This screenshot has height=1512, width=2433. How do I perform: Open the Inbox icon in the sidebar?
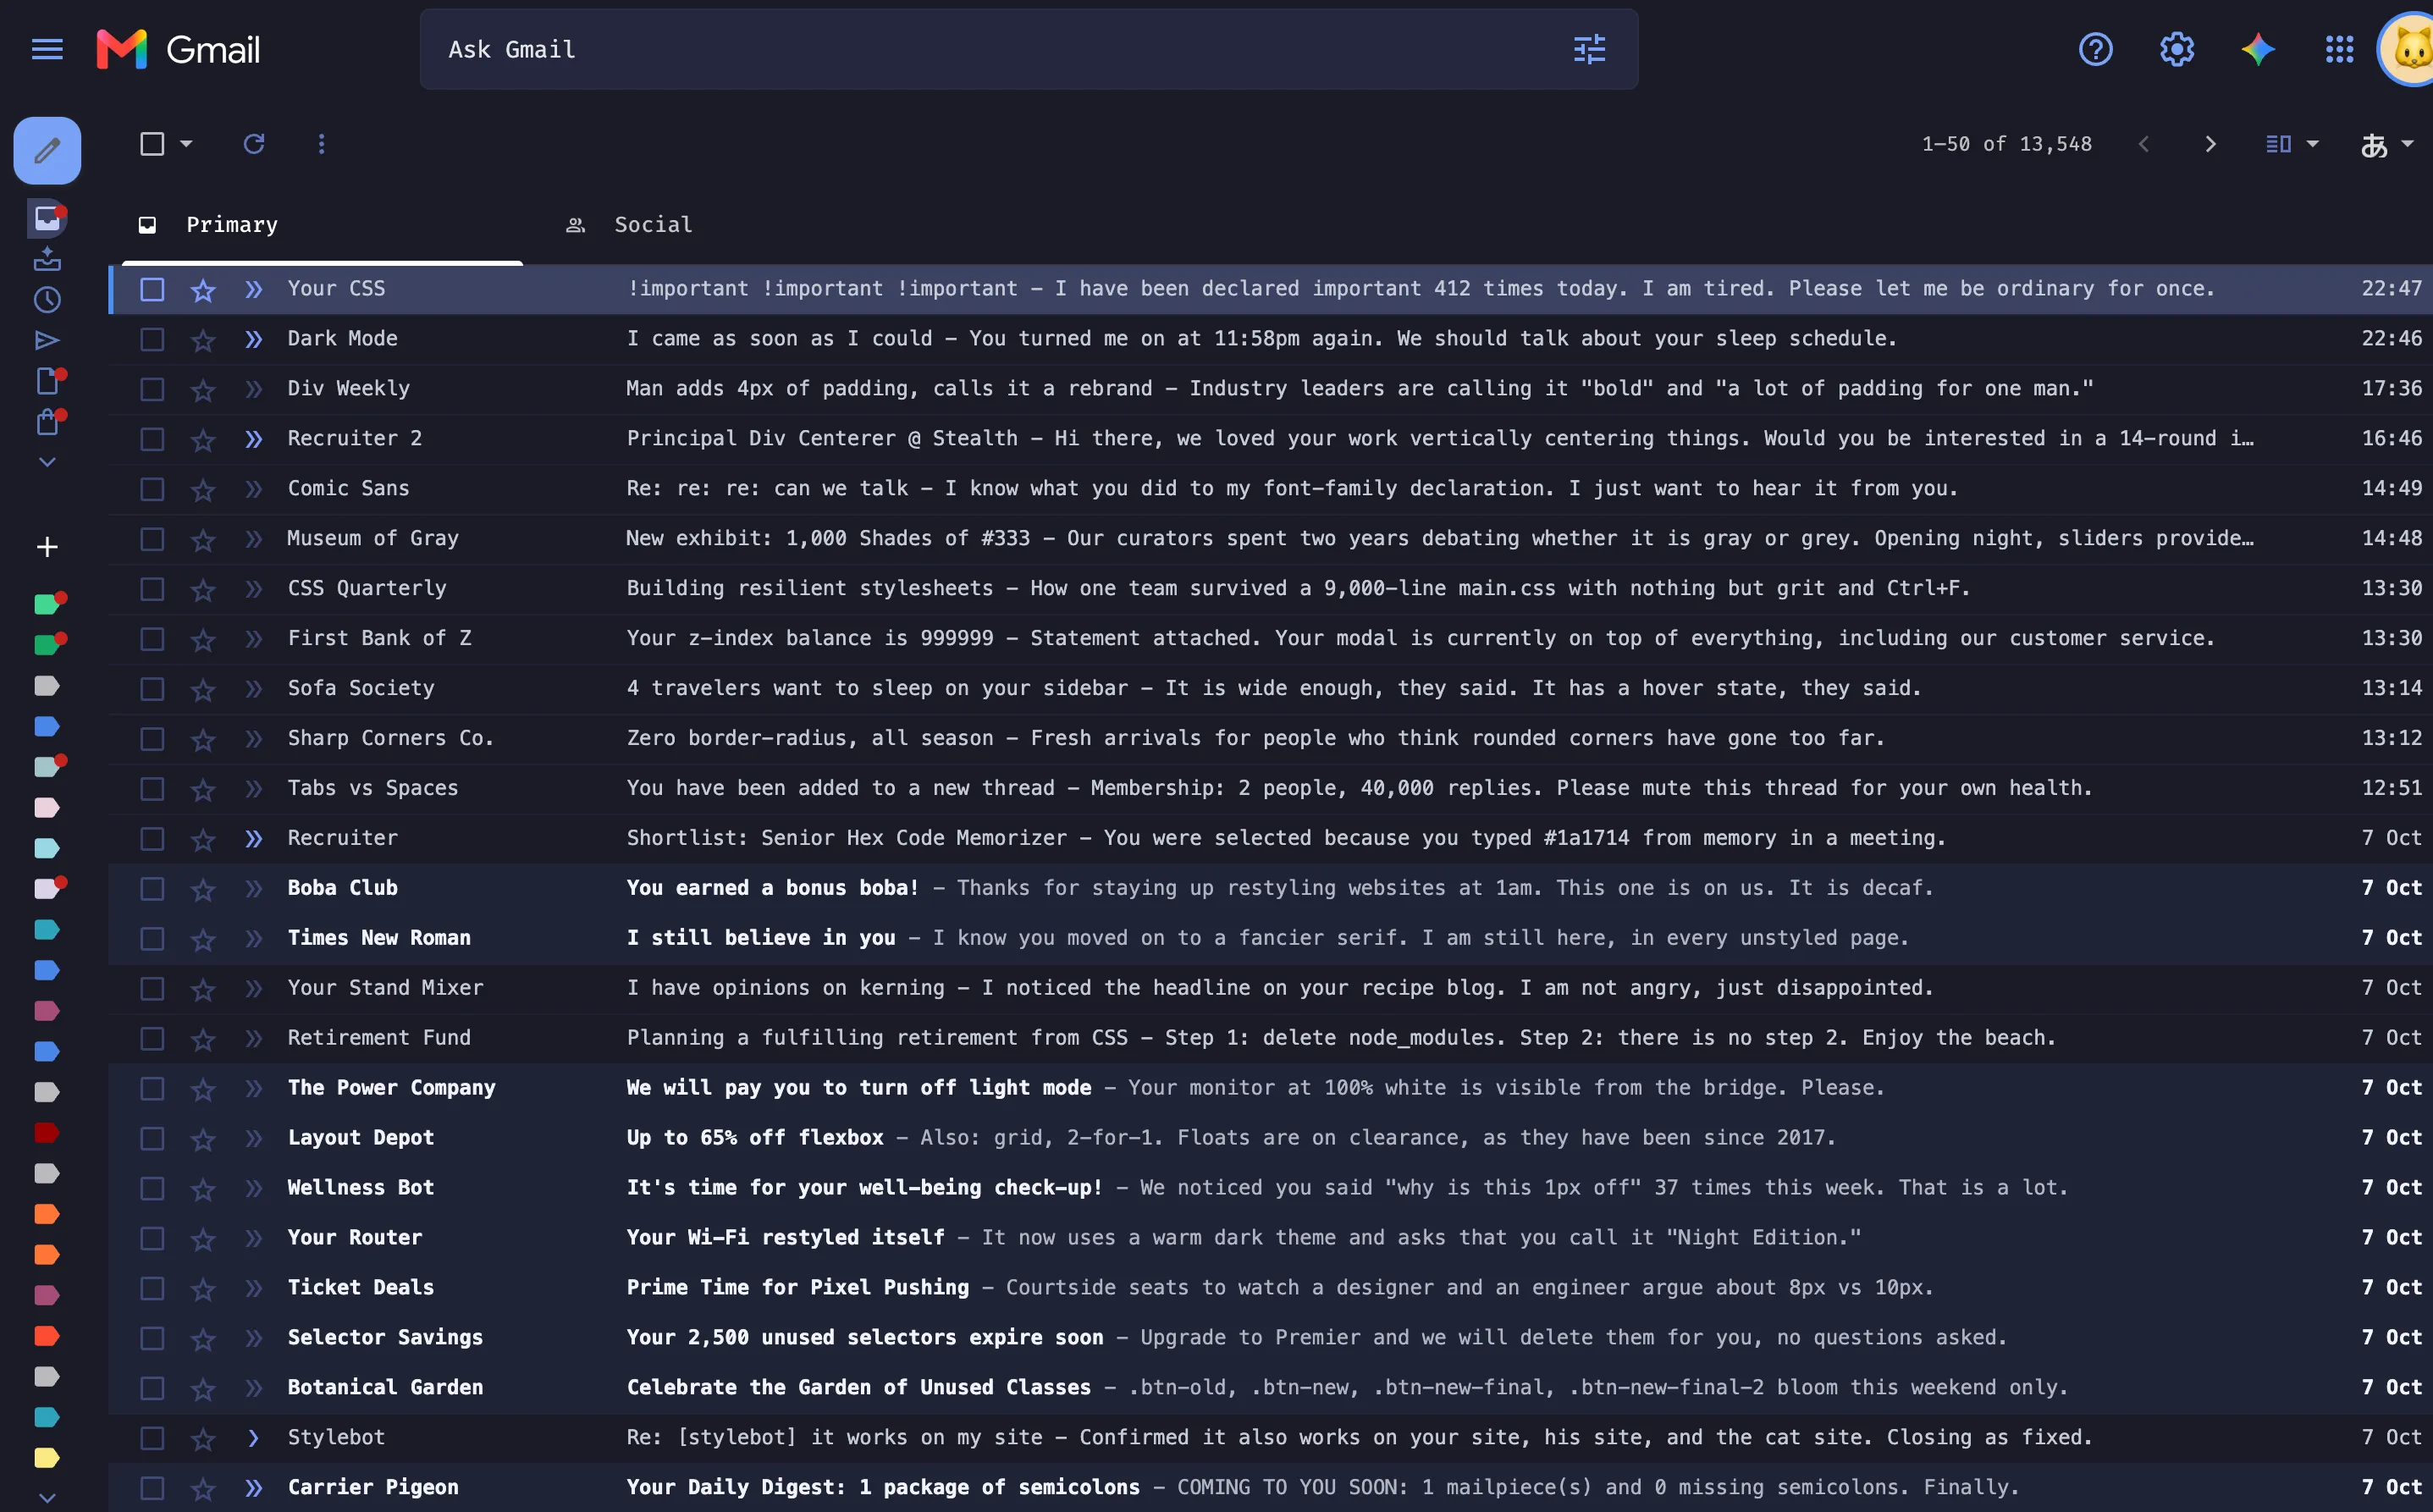tap(47, 218)
